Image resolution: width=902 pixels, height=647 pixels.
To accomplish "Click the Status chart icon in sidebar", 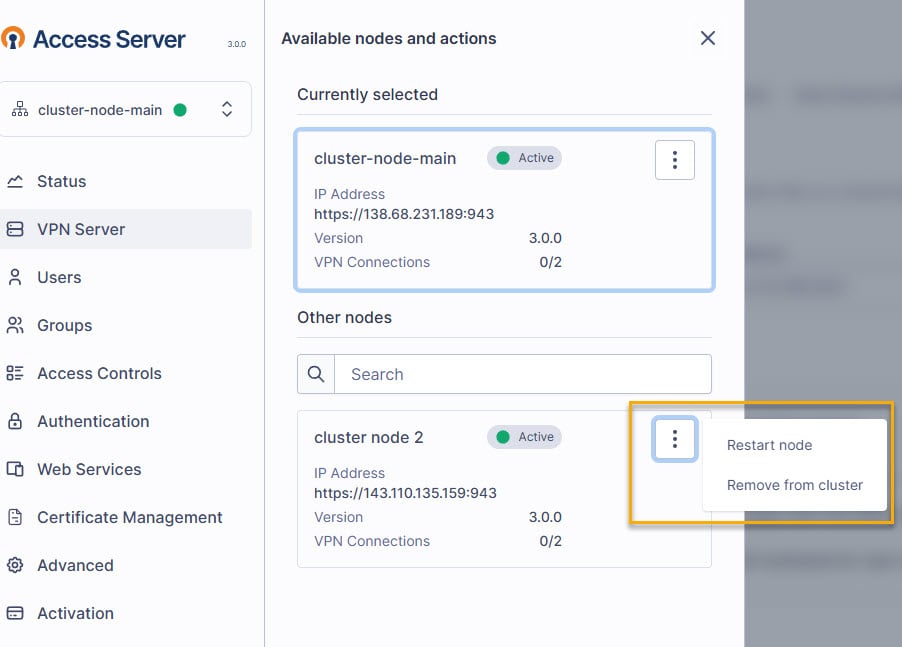I will [15, 182].
